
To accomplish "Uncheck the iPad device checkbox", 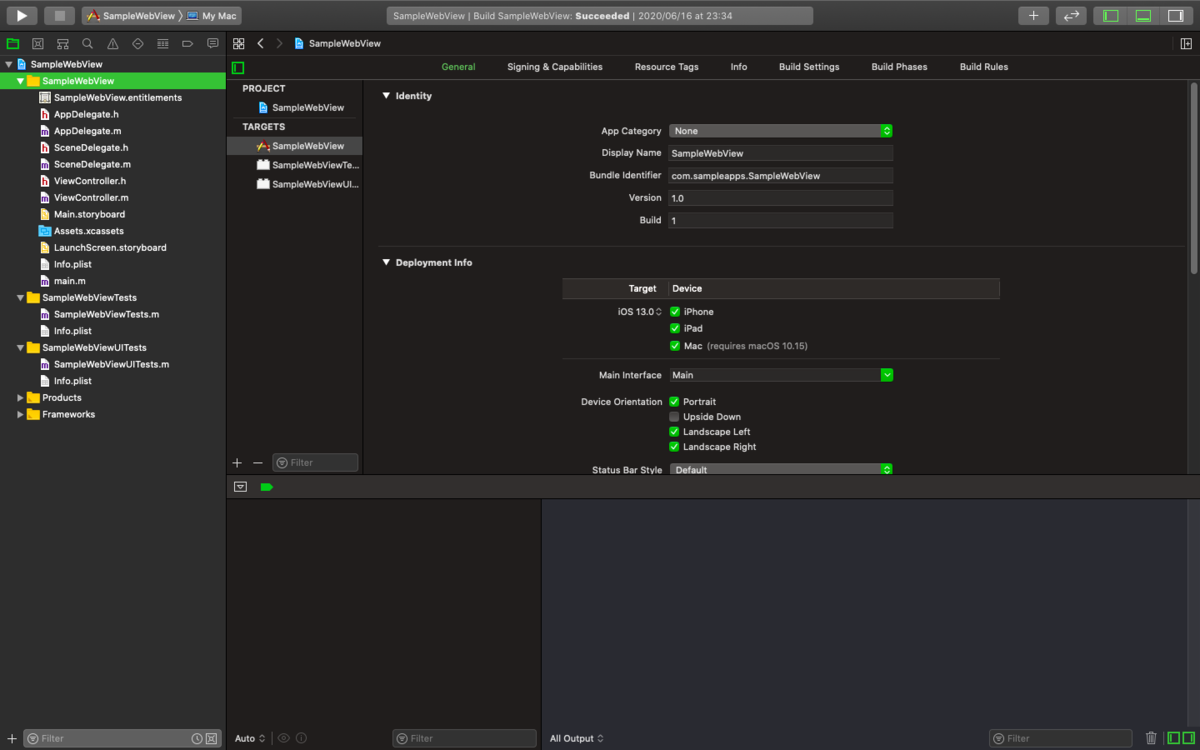I will (675, 328).
